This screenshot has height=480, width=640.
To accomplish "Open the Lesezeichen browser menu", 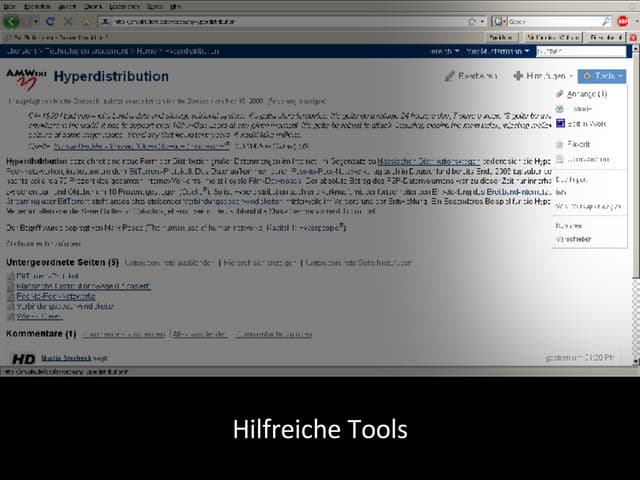I will (124, 6).
